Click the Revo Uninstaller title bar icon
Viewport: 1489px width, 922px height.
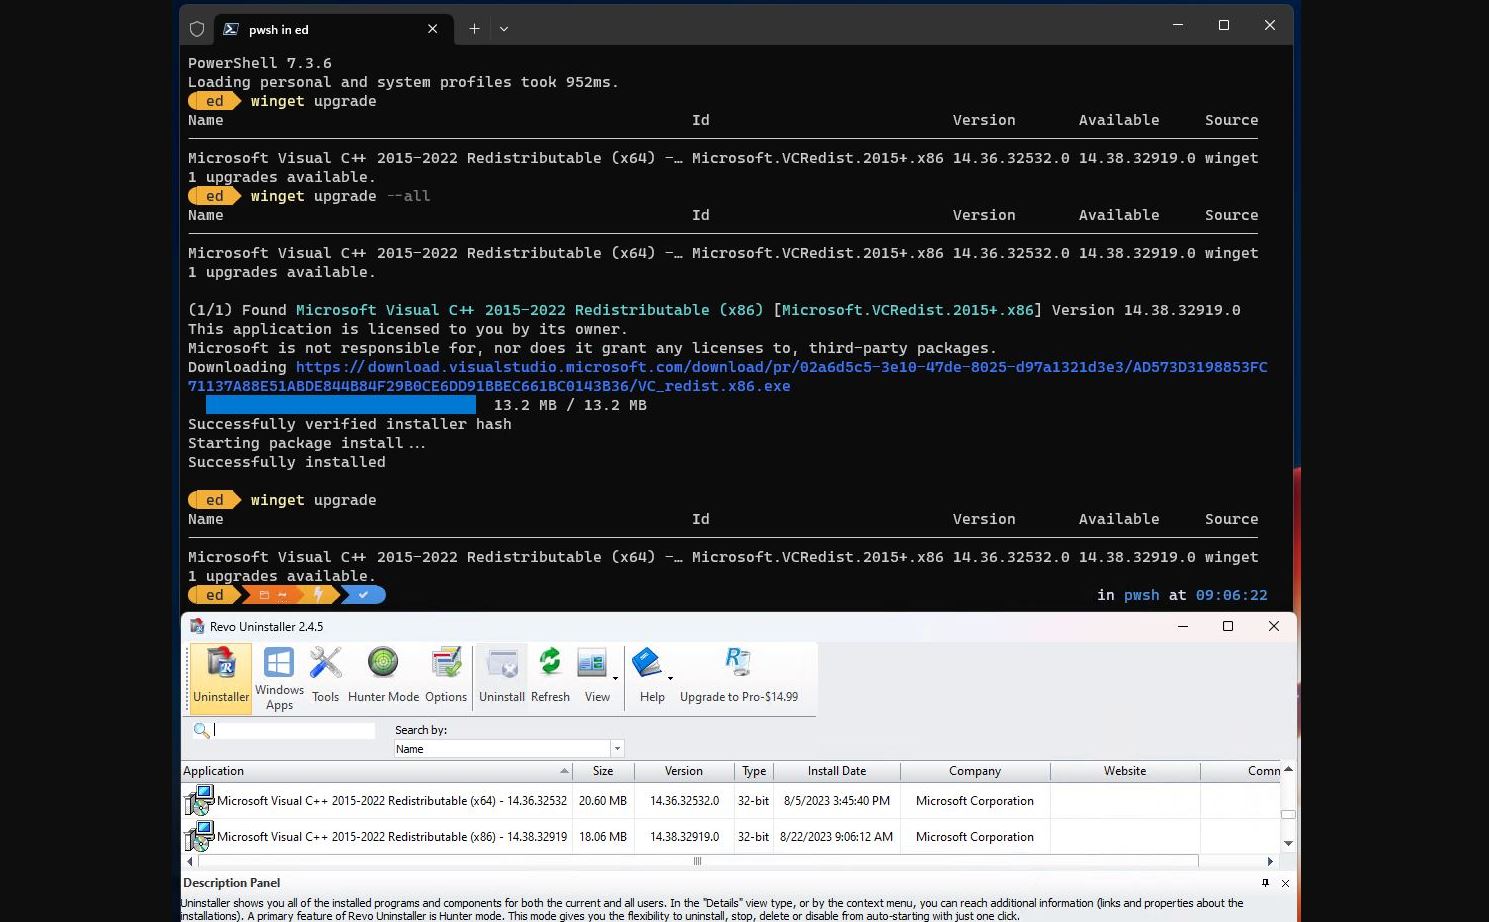pos(197,626)
